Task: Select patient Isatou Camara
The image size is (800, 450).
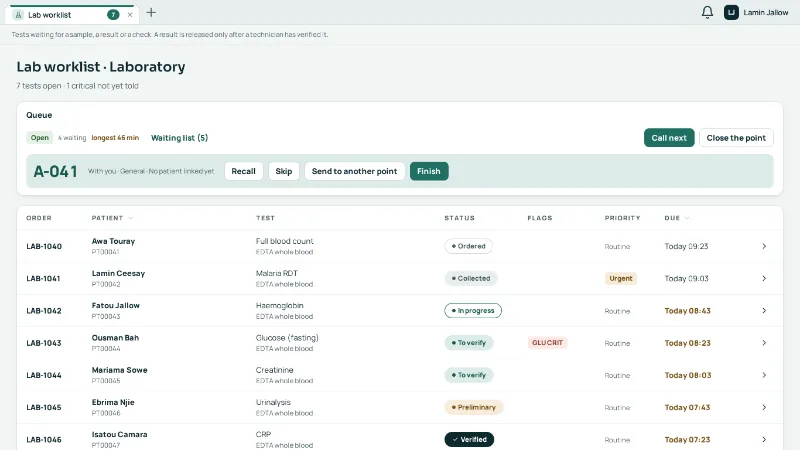Action: (119, 434)
